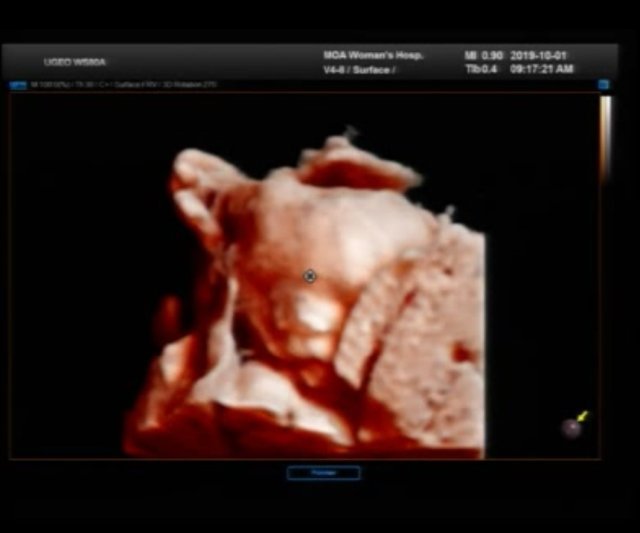The image size is (640, 533).
Task: Click the scan parameter status line text
Action: coord(124,84)
